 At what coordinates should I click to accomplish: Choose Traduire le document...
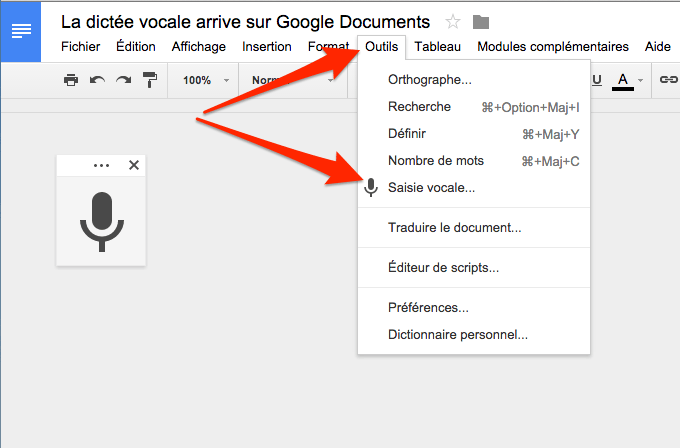474,228
